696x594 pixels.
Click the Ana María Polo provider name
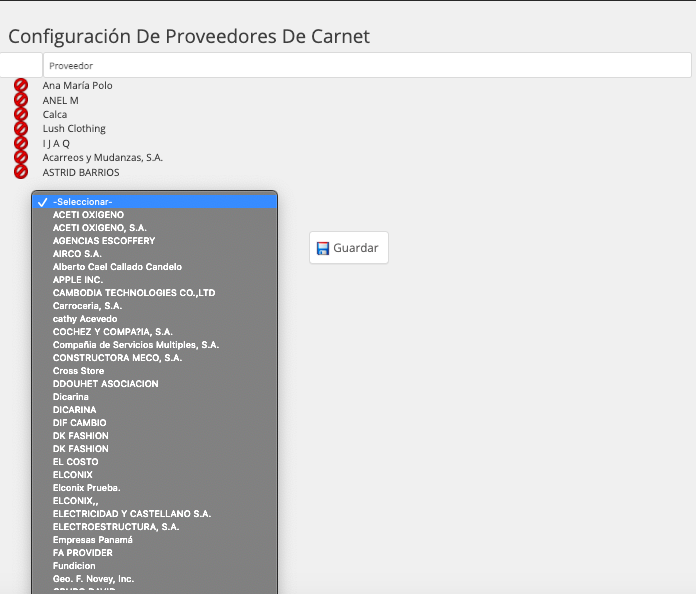coord(77,86)
